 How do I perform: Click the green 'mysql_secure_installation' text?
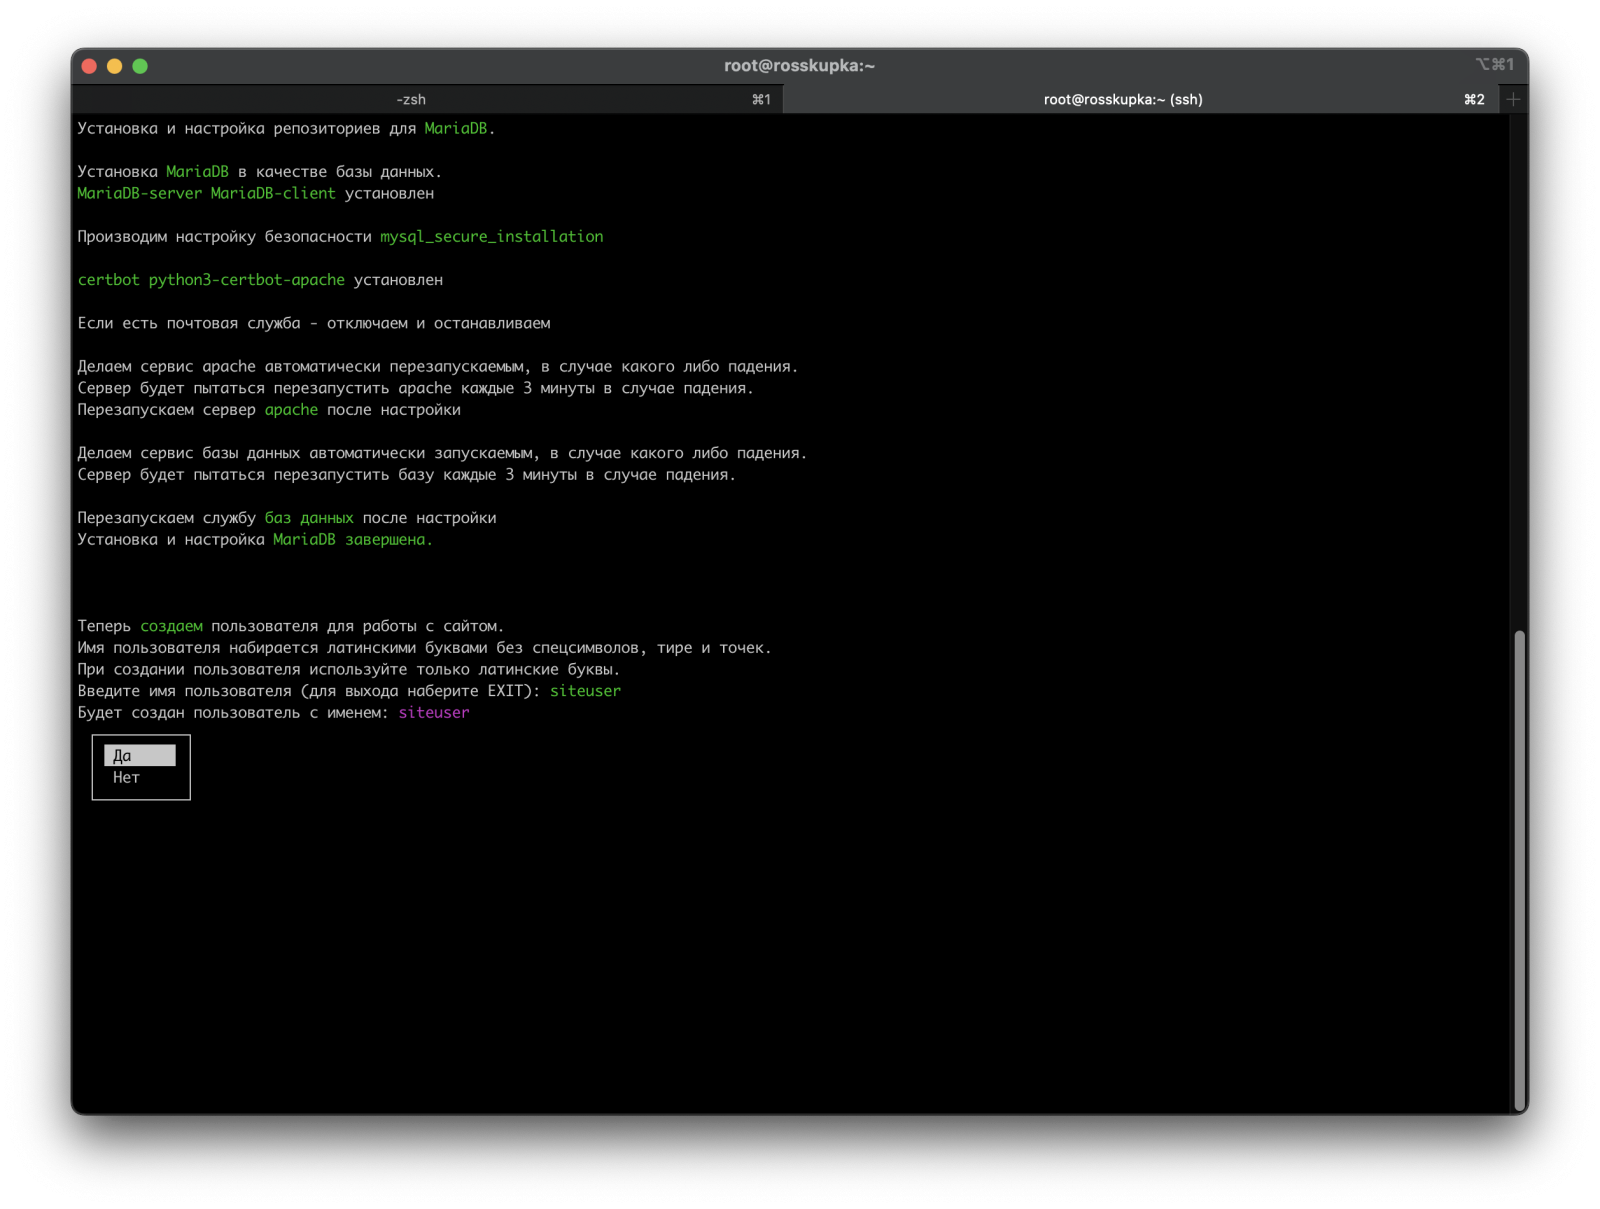(x=491, y=237)
